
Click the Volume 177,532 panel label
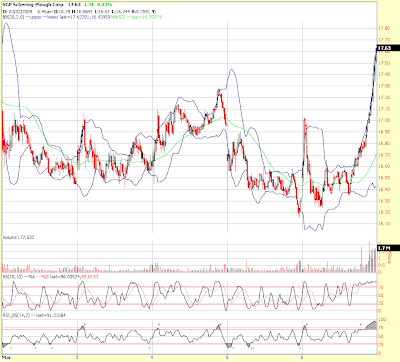click(19, 237)
